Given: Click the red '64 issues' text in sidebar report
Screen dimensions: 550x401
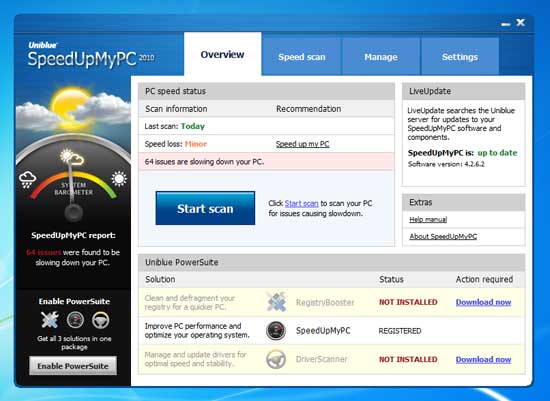Looking at the screenshot, I should coord(43,253).
